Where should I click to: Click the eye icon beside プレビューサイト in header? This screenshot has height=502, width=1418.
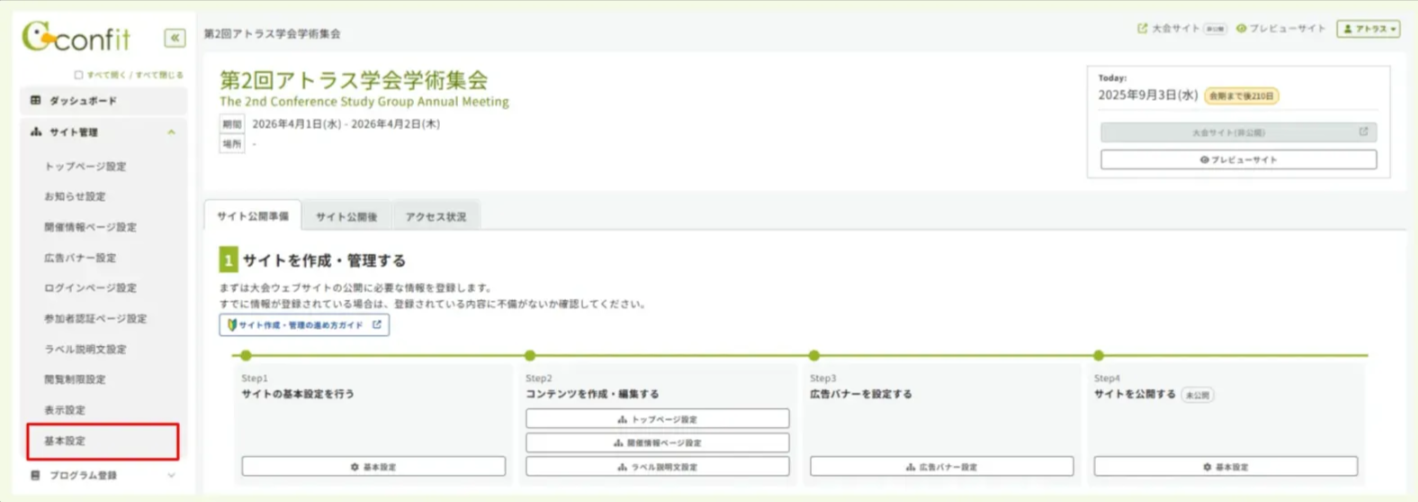pos(1241,29)
